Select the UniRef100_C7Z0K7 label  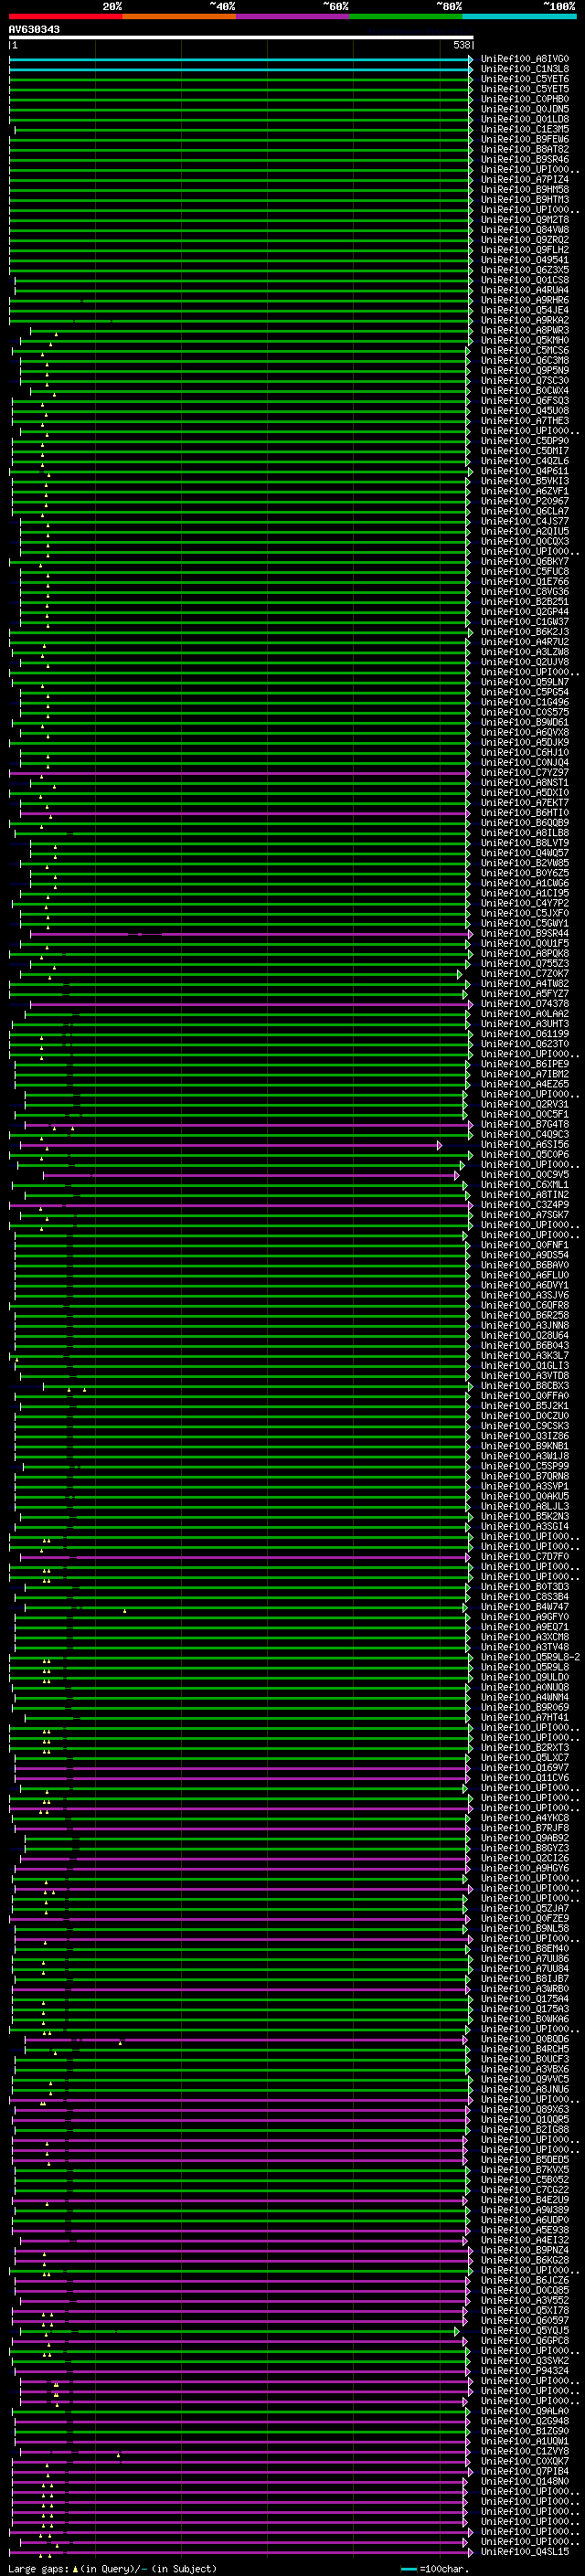(525, 974)
